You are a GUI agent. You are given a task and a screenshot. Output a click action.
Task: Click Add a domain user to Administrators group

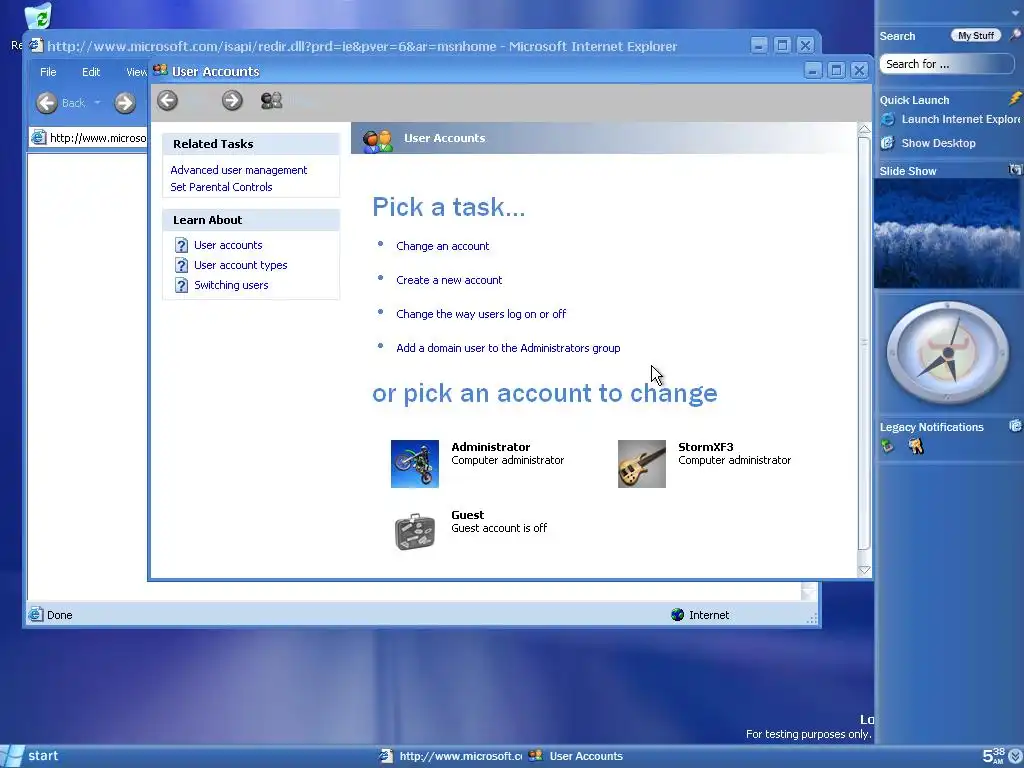coord(508,348)
